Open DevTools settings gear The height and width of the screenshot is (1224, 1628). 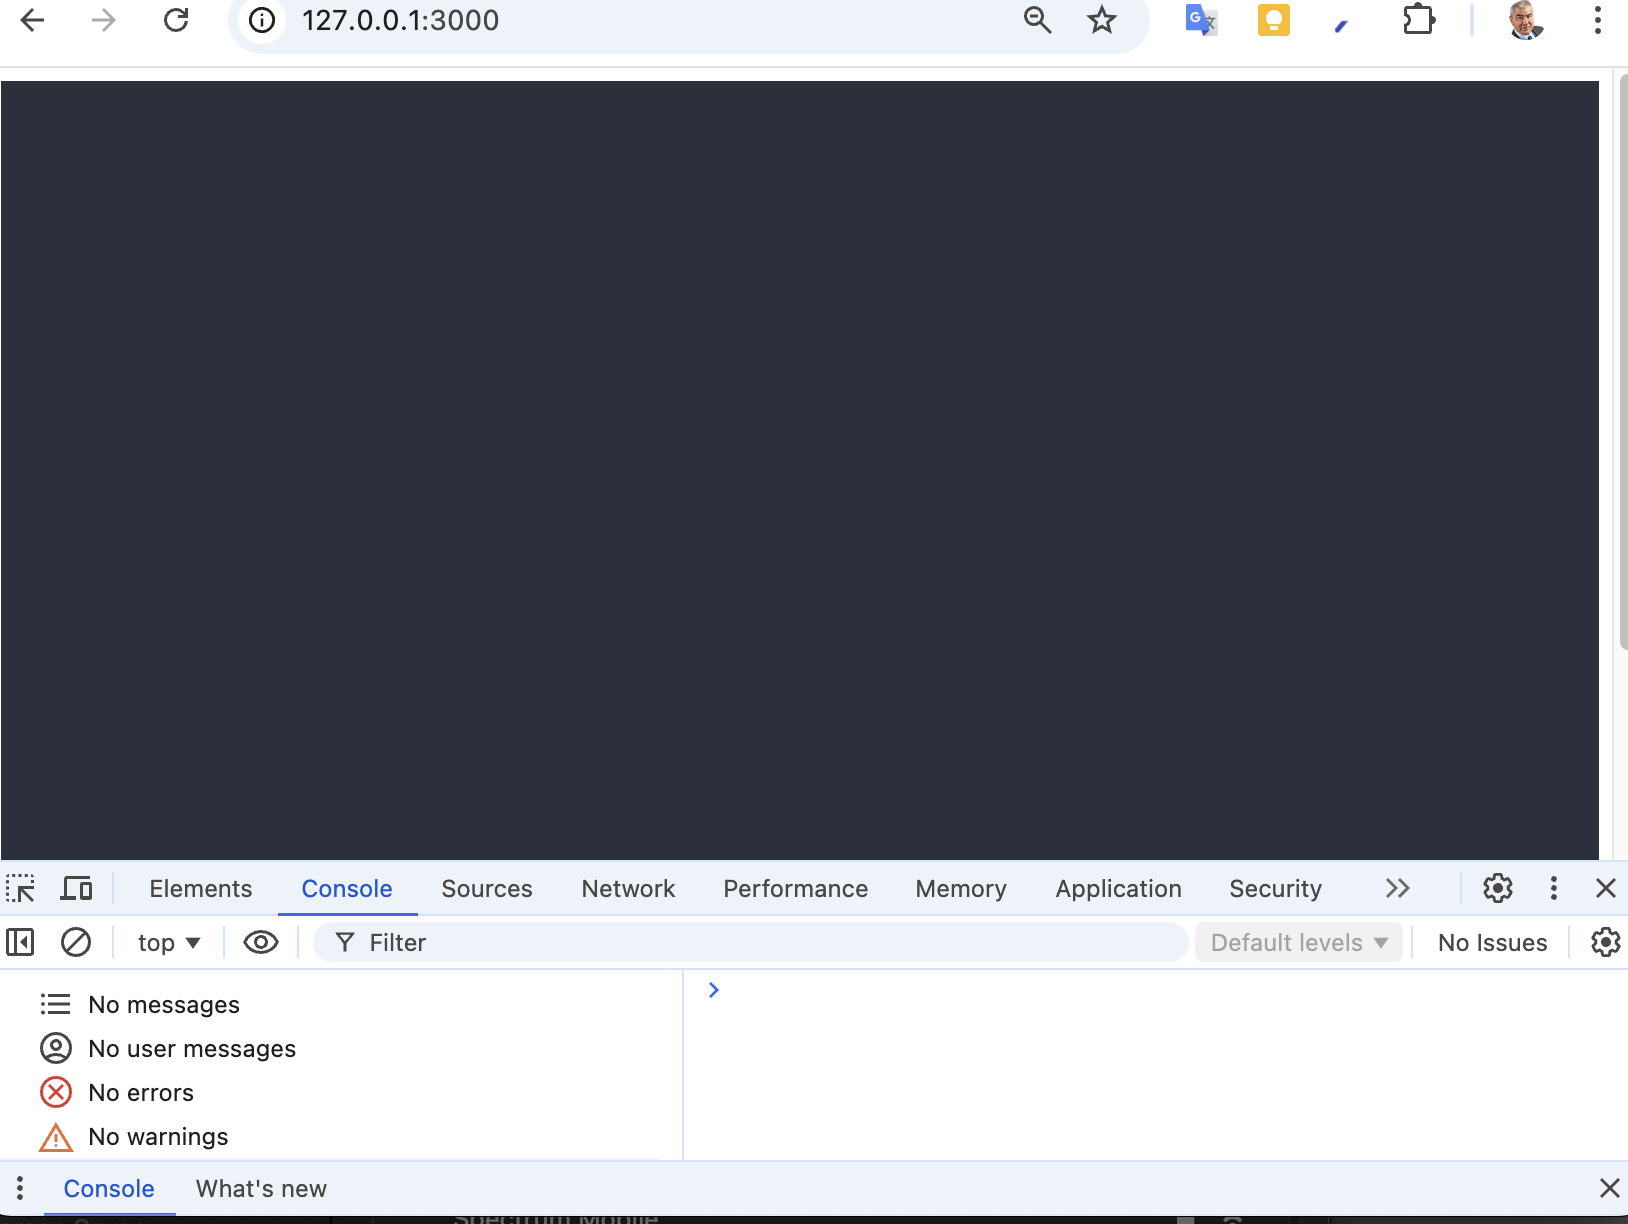pyautogui.click(x=1498, y=888)
